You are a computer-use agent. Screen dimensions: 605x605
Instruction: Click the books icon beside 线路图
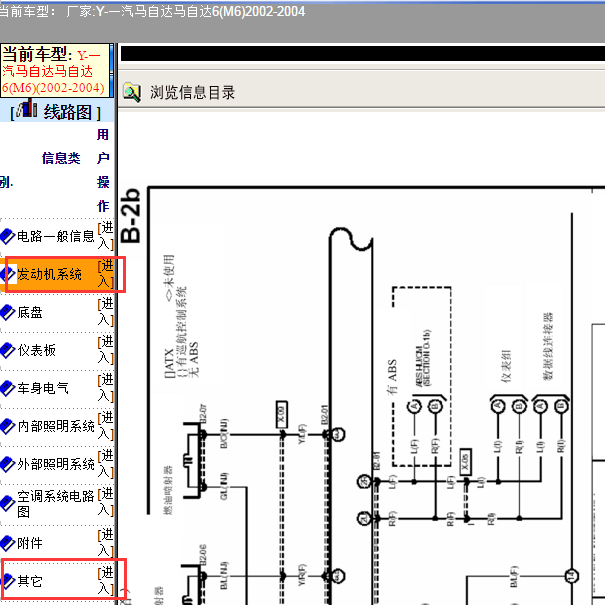click(28, 109)
